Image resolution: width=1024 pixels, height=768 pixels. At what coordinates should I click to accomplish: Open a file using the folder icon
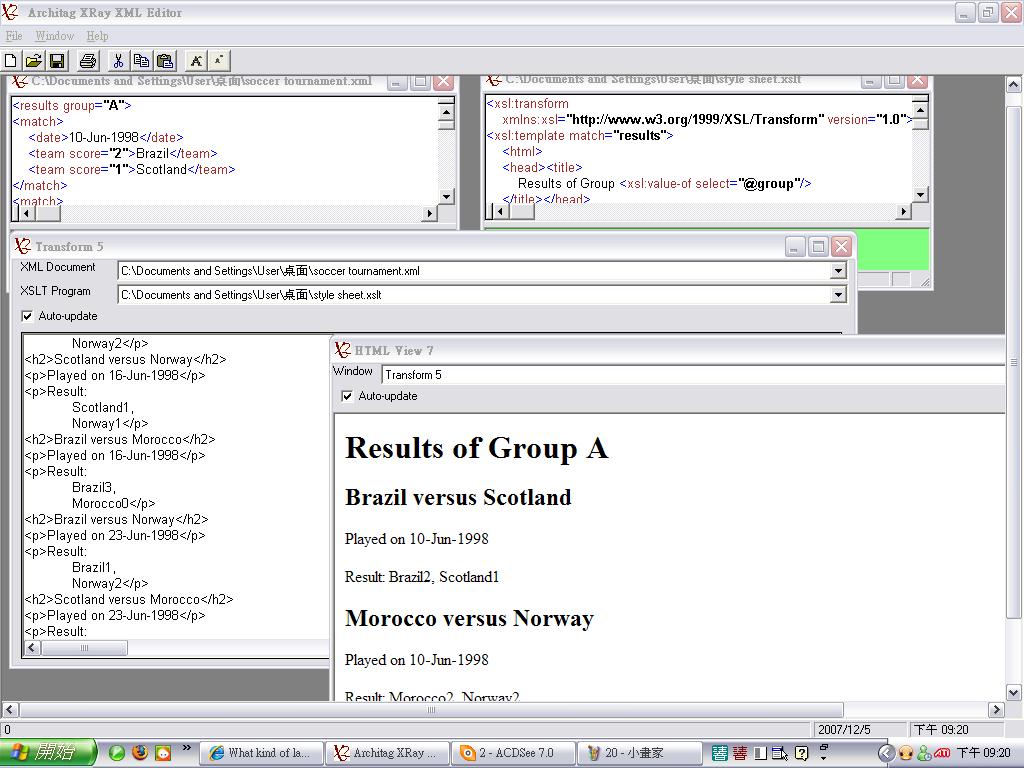tap(33, 61)
